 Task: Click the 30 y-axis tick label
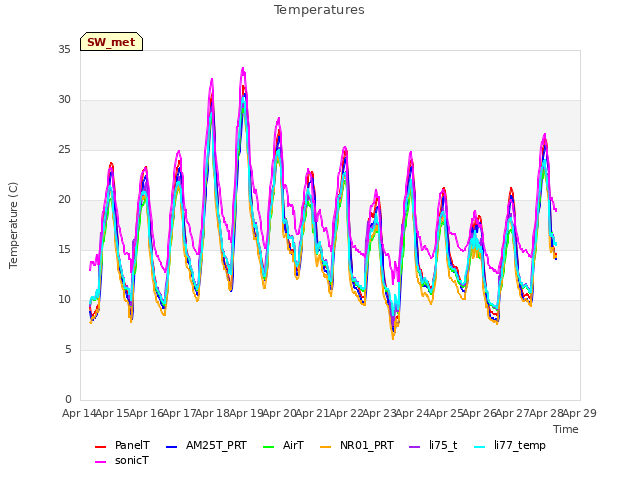tap(64, 100)
